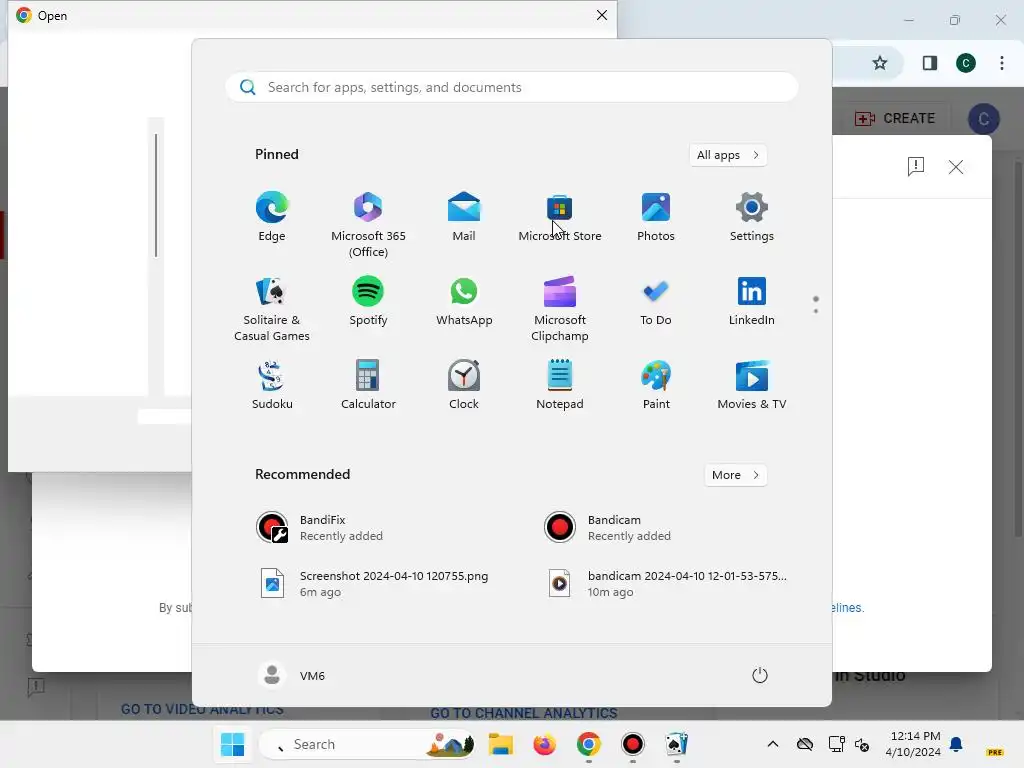Launch LinkedIn pinned app

752,301
